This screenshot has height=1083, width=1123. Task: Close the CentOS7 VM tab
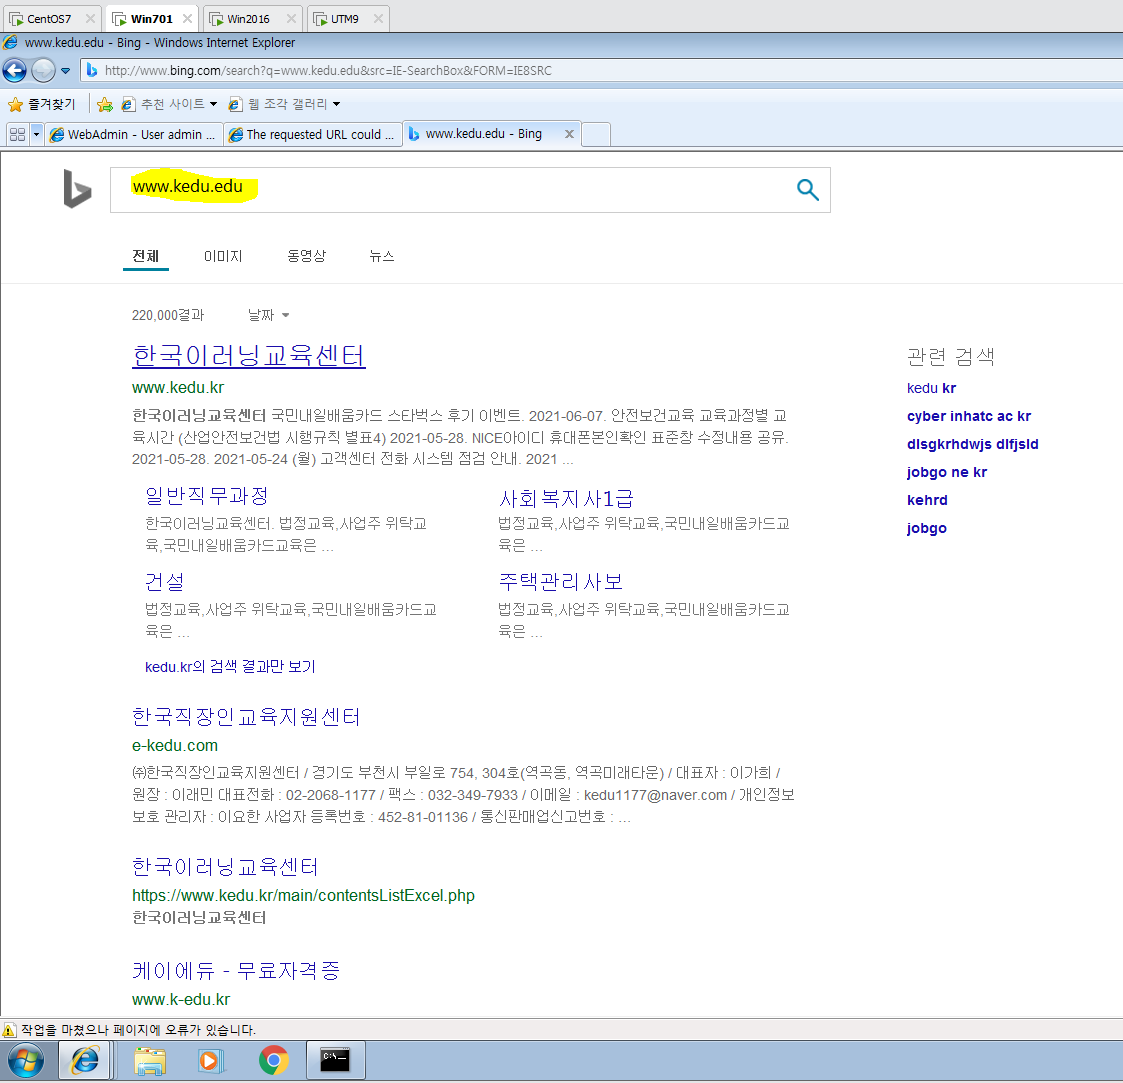(90, 19)
